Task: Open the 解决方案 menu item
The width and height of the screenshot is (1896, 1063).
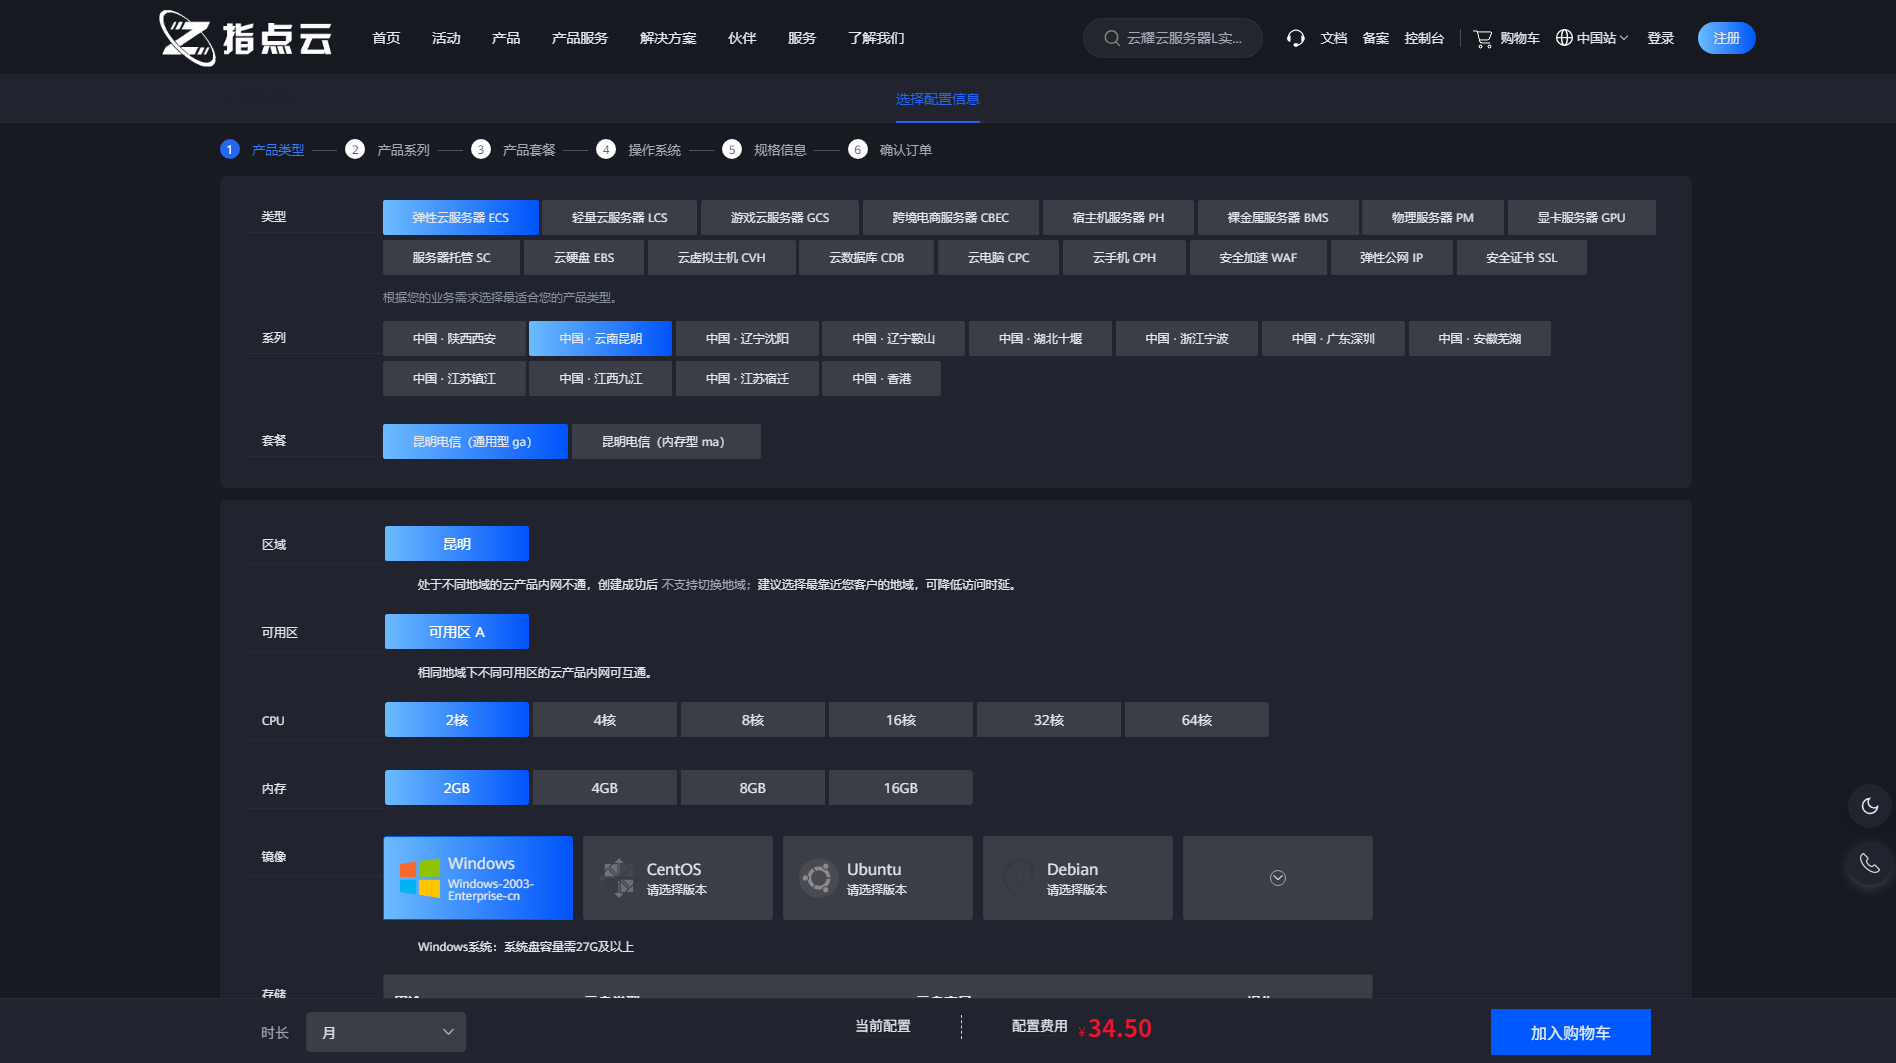Action: click(x=668, y=38)
